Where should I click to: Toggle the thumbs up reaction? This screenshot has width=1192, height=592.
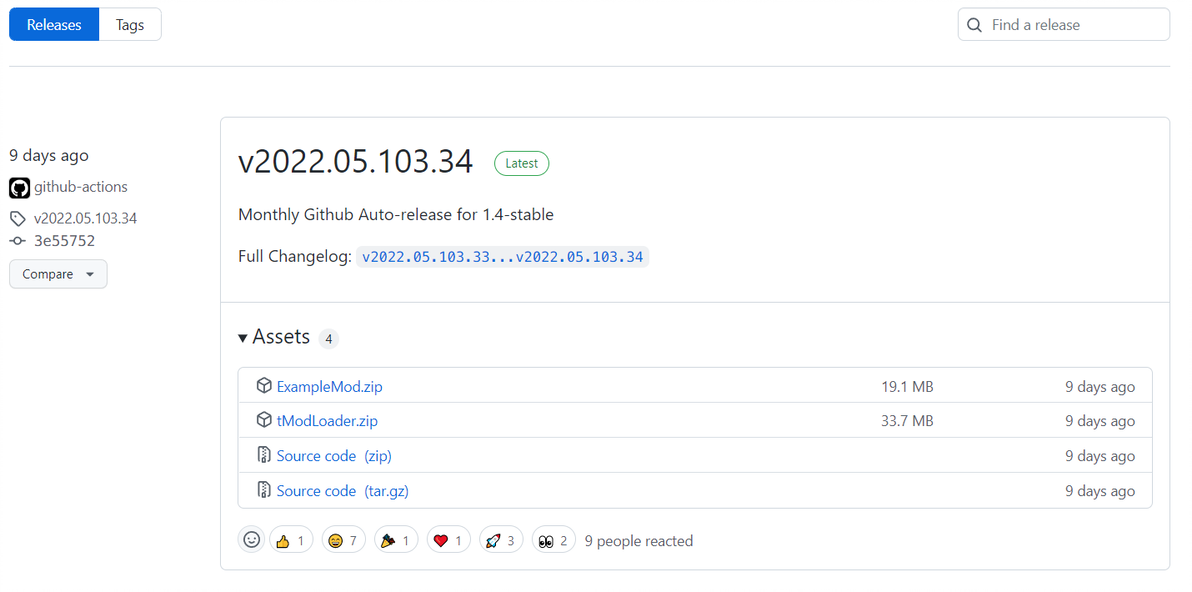(291, 540)
